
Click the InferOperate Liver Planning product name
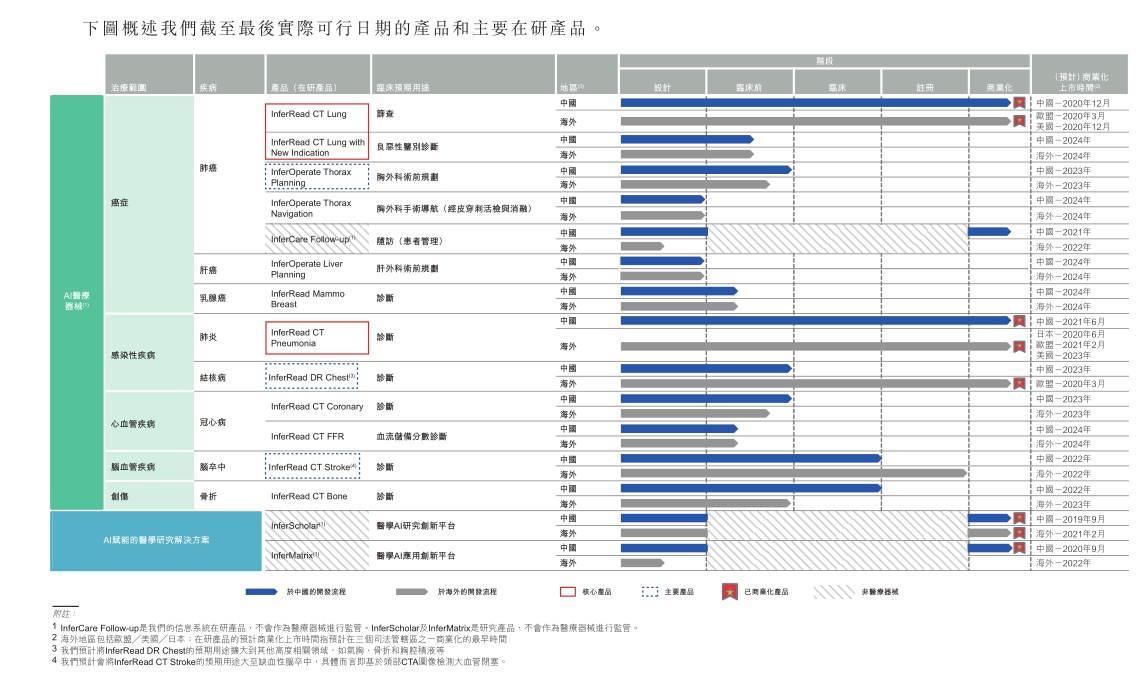pyautogui.click(x=307, y=269)
